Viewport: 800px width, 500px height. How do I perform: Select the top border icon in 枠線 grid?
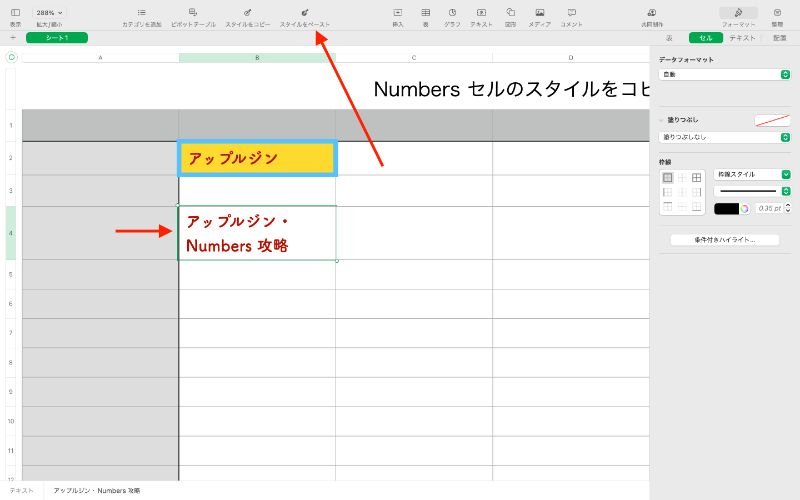667,207
